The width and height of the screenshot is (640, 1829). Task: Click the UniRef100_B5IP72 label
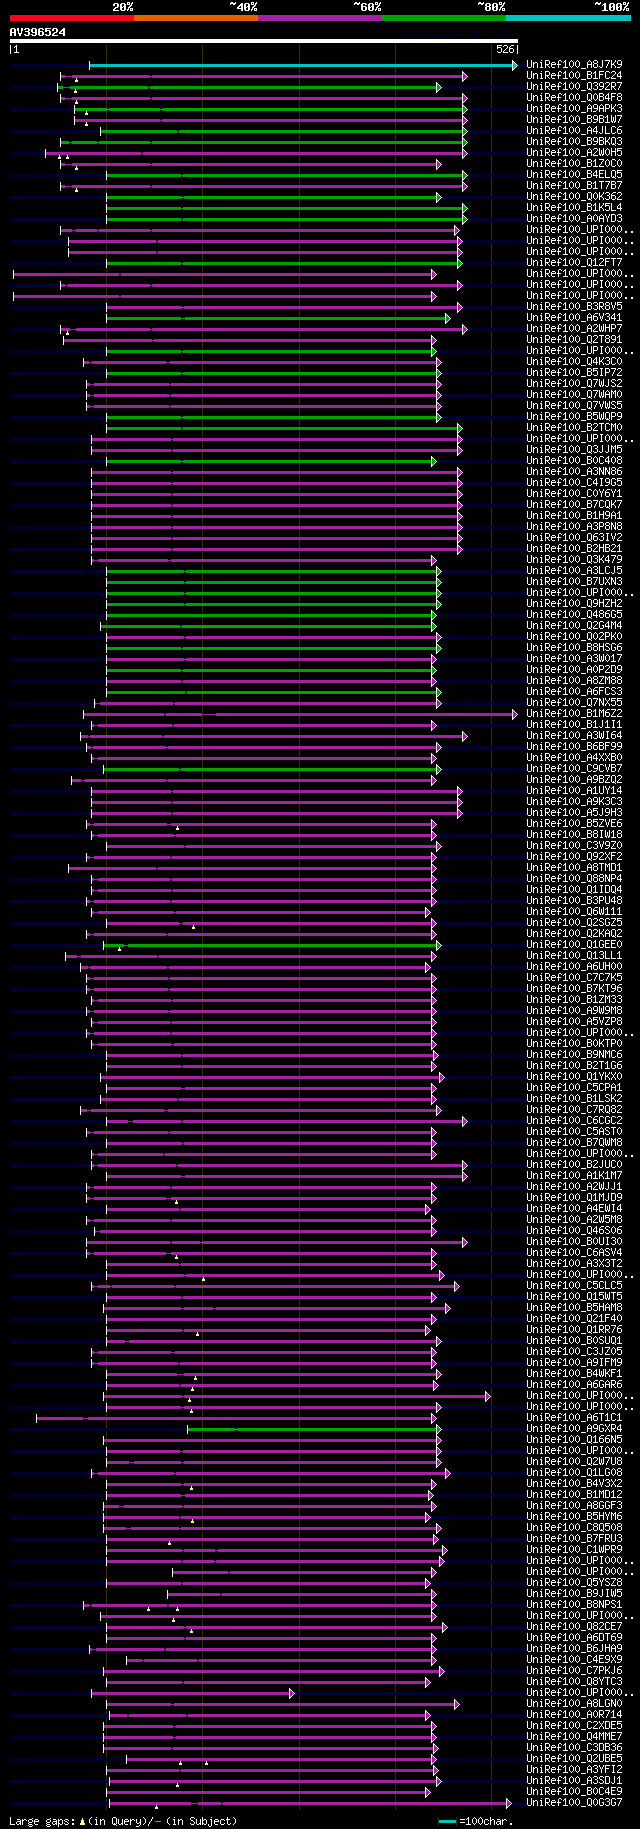[x=574, y=373]
